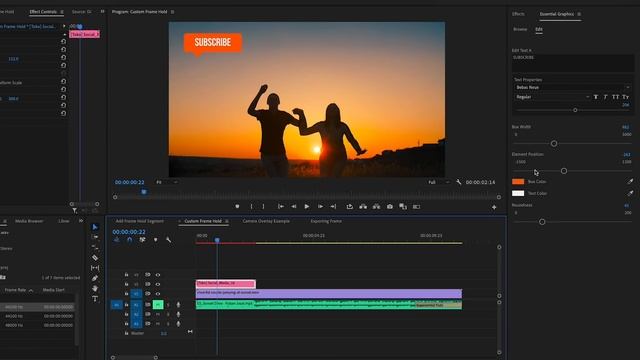The width and height of the screenshot is (640, 360).
Task: Toggle visibility eye for track V1
Action: click(x=158, y=293)
